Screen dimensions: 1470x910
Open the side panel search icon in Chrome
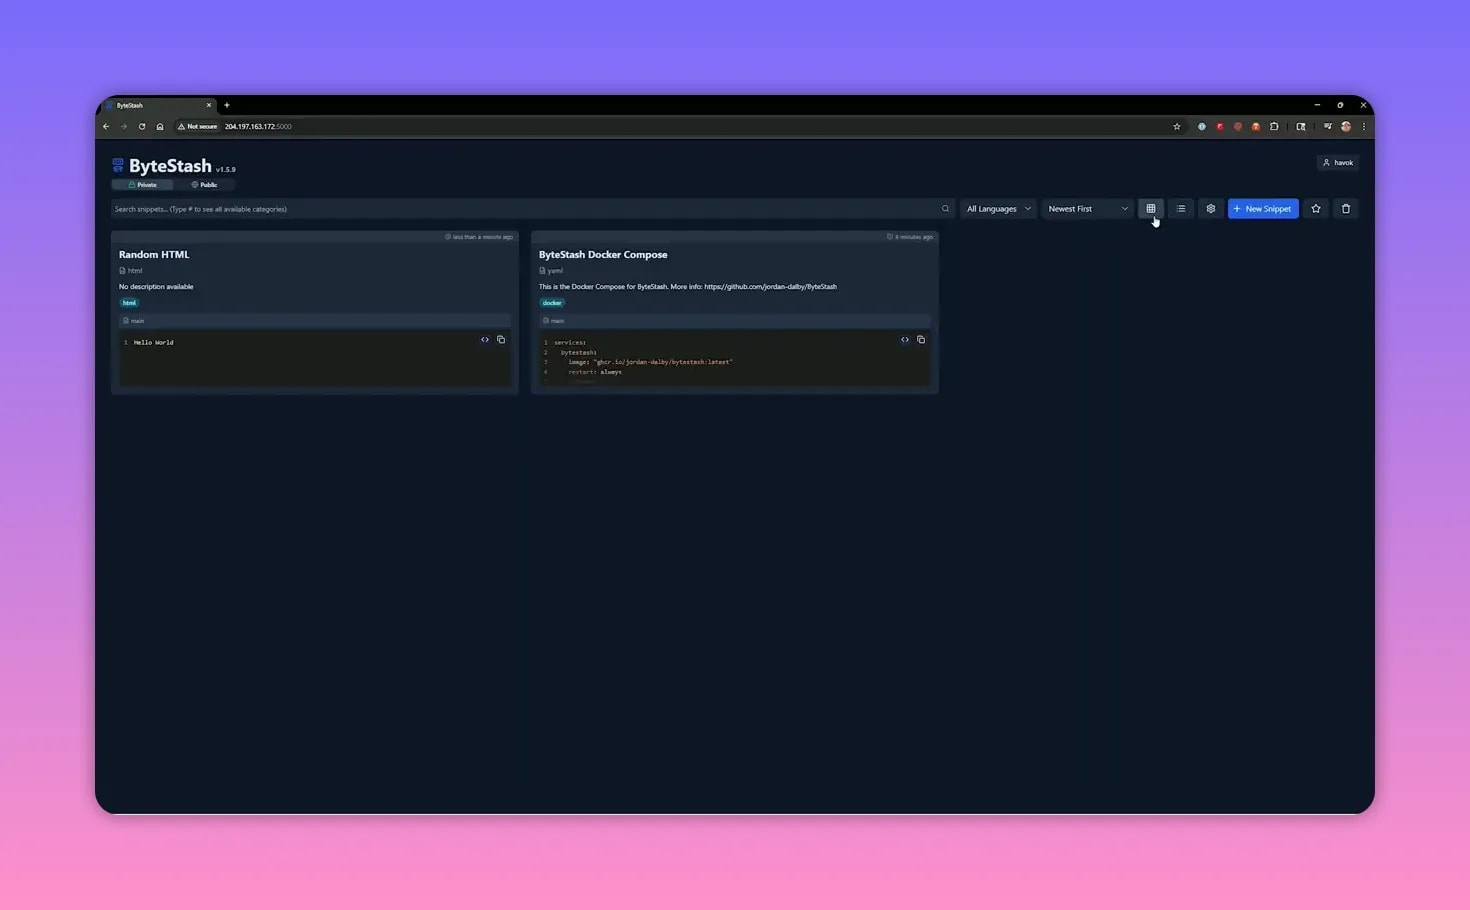(1301, 127)
